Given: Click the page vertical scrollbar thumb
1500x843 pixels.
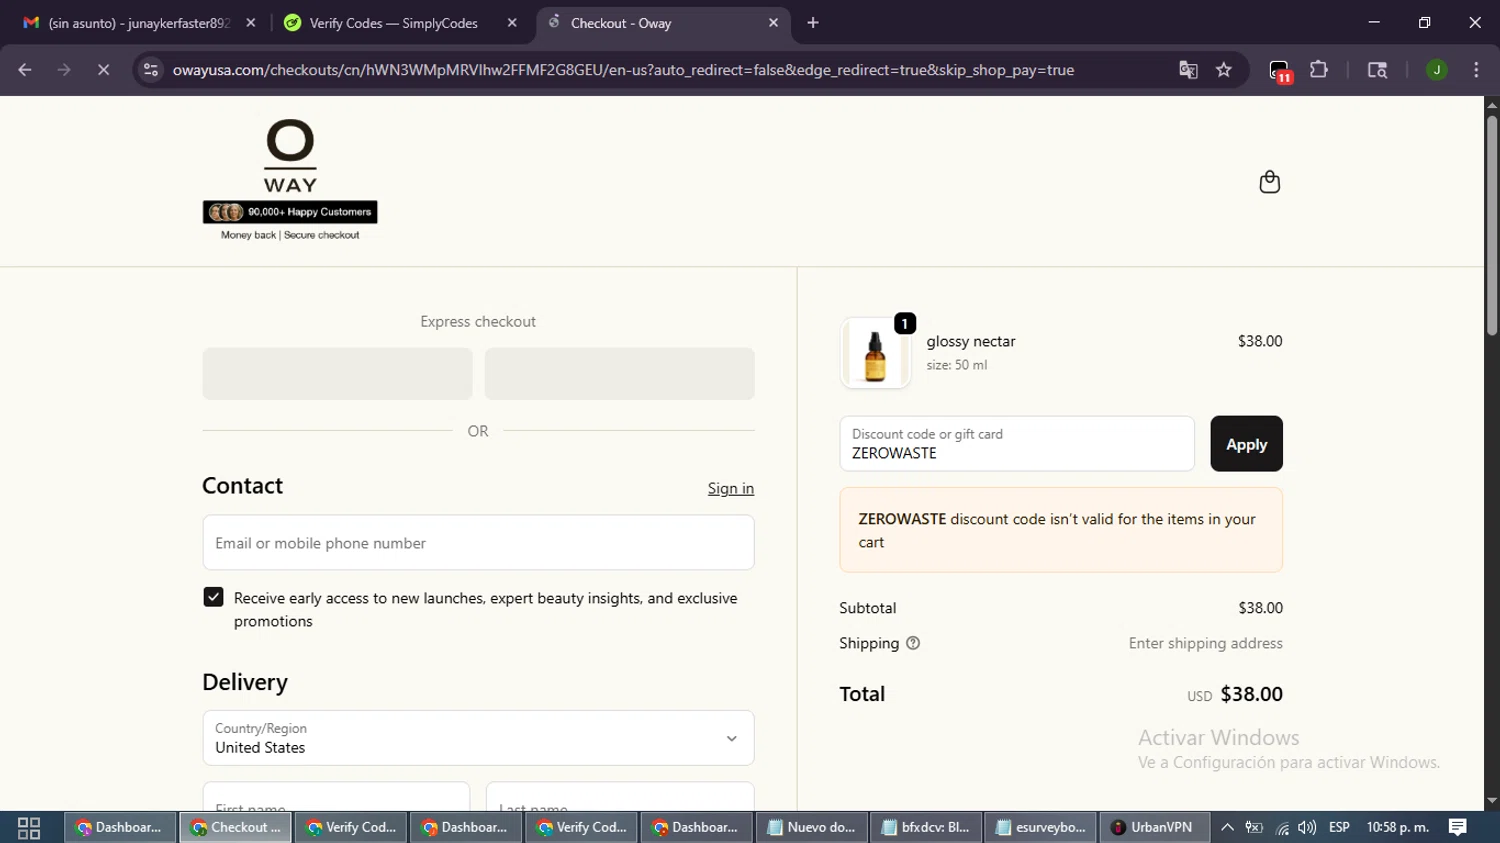Looking at the screenshot, I should pyautogui.click(x=1492, y=225).
